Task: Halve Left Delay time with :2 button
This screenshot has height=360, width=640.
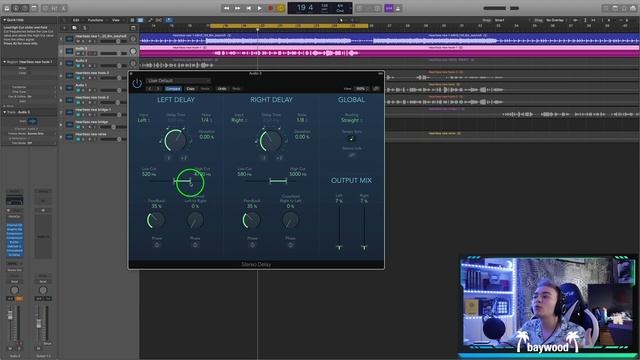Action: pos(169,158)
